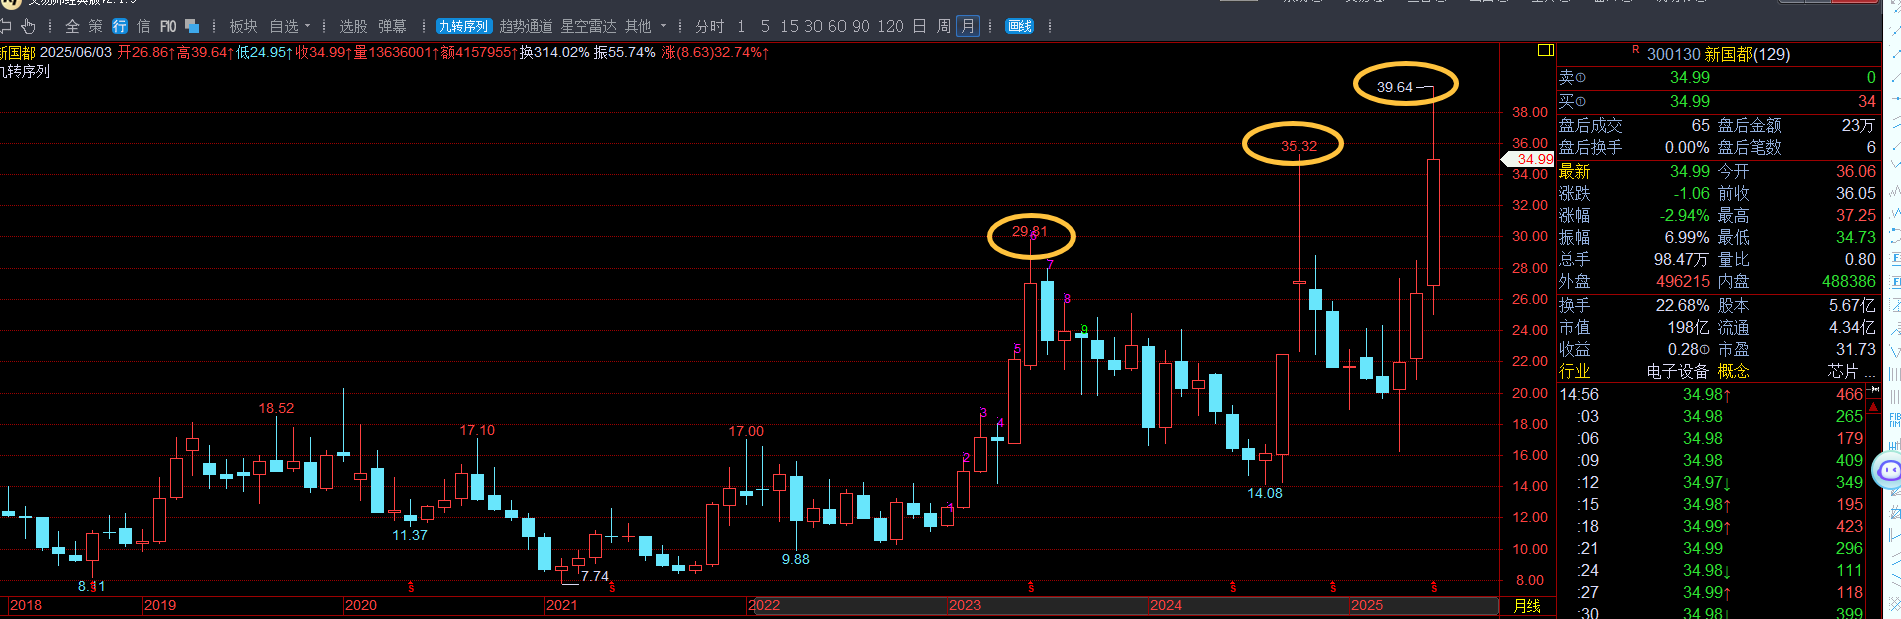Open the 板块 sector menu
Viewport: 1901px width, 619px height.
[x=243, y=26]
